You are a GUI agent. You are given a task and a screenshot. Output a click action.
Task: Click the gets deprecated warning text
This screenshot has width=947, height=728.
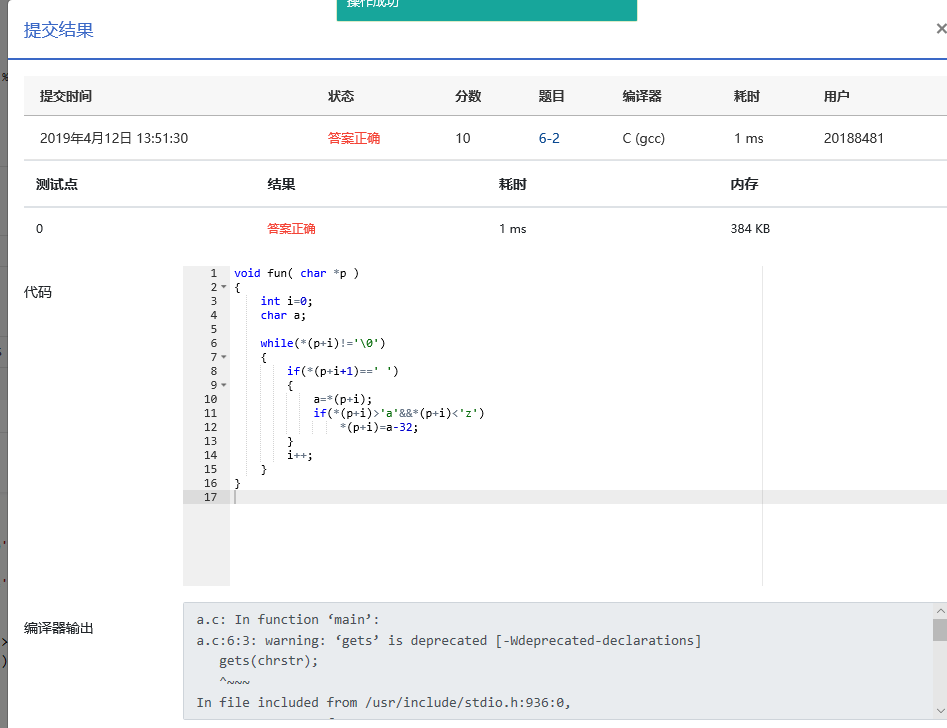[449, 640]
